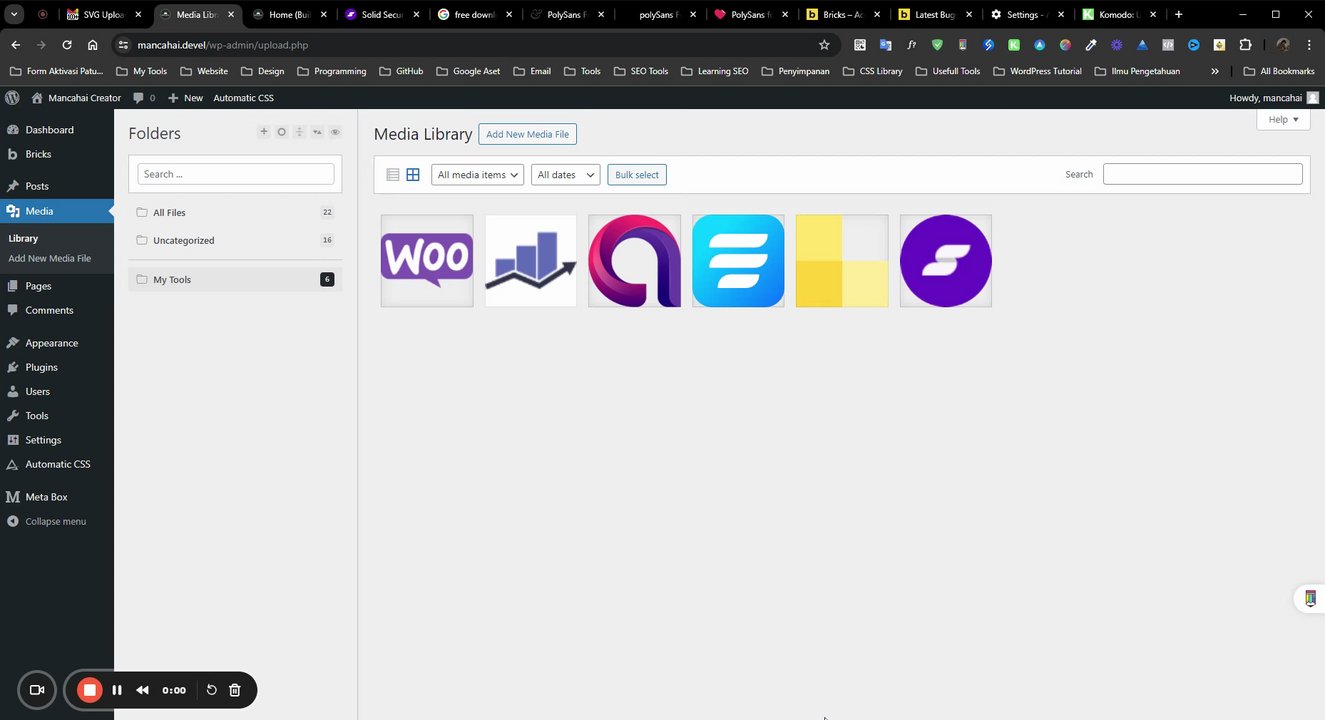Open the Chrome three-dot menu
The width and height of the screenshot is (1325, 720).
pyautogui.click(x=1309, y=45)
